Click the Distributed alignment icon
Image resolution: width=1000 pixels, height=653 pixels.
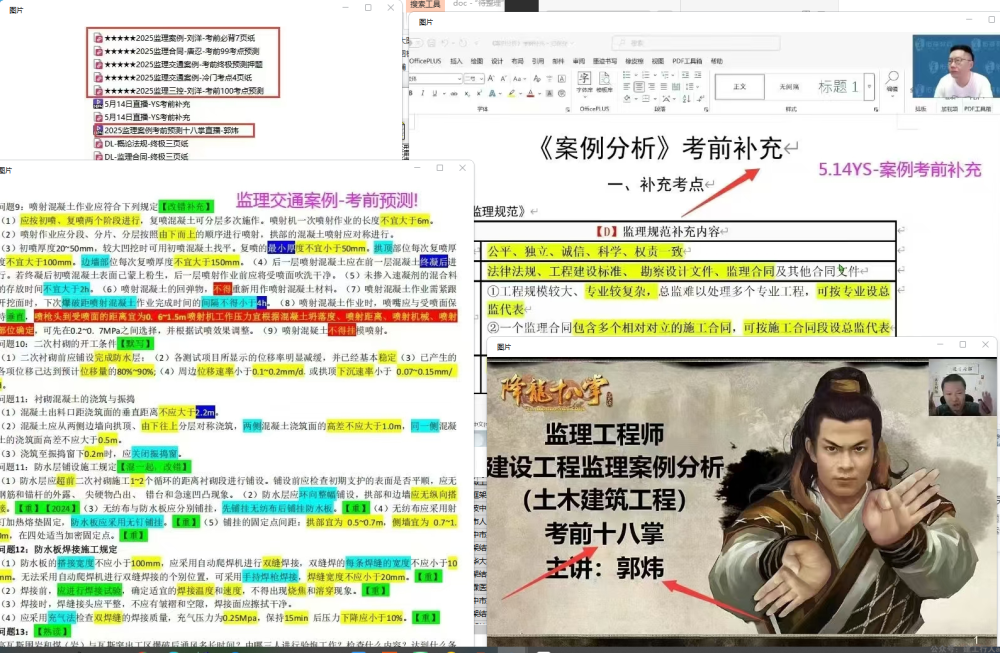tap(676, 87)
